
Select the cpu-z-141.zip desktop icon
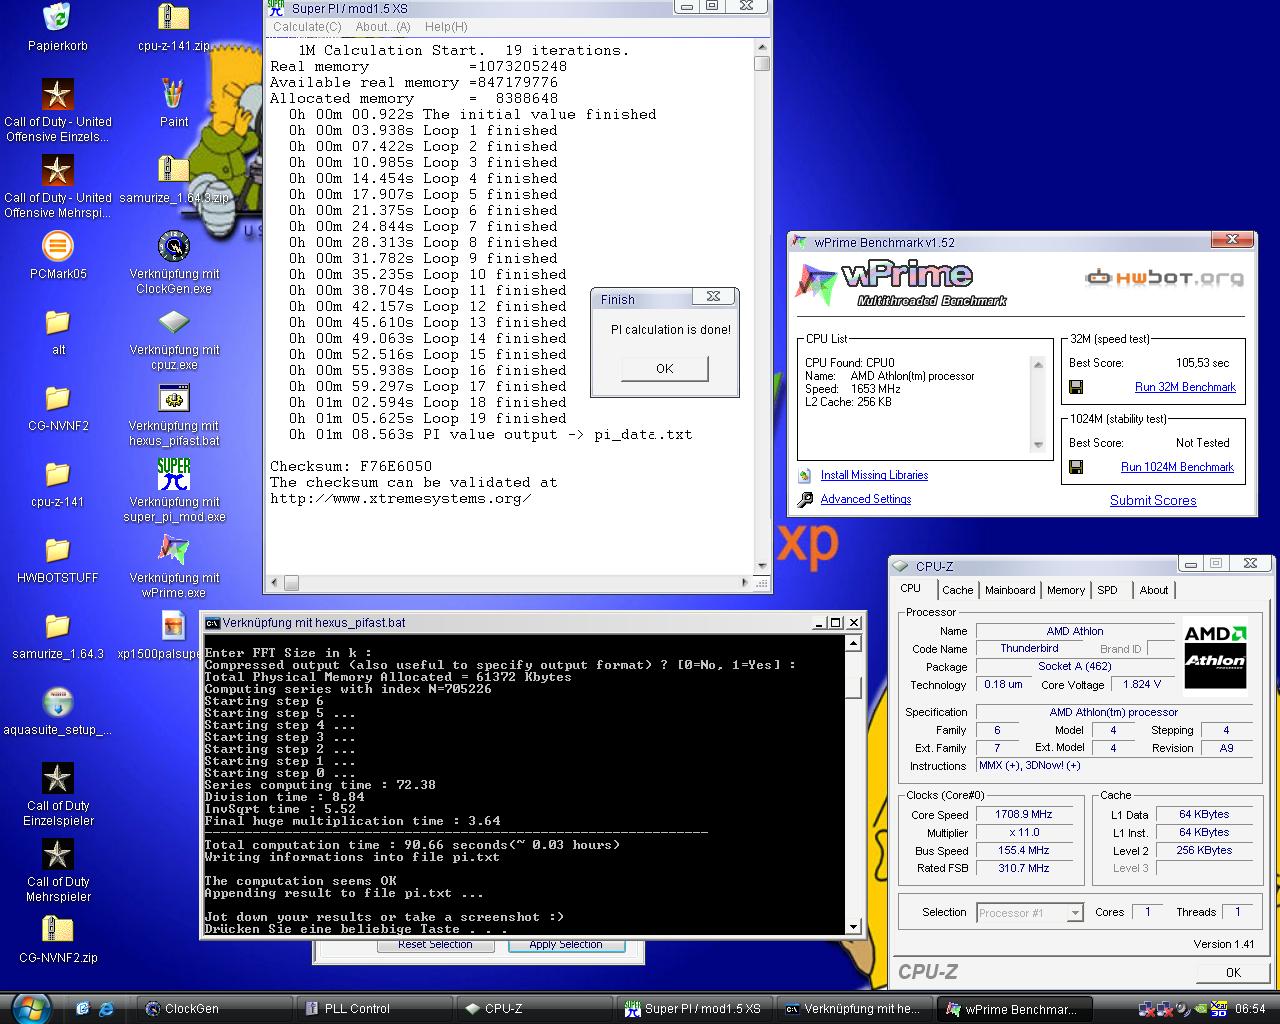tap(174, 18)
